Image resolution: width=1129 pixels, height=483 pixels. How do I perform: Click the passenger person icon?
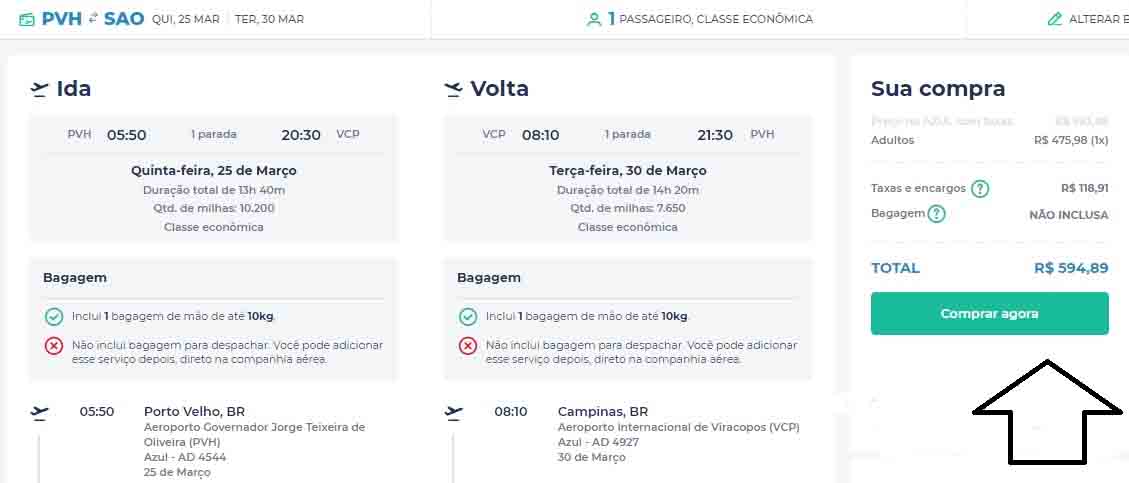(x=594, y=19)
